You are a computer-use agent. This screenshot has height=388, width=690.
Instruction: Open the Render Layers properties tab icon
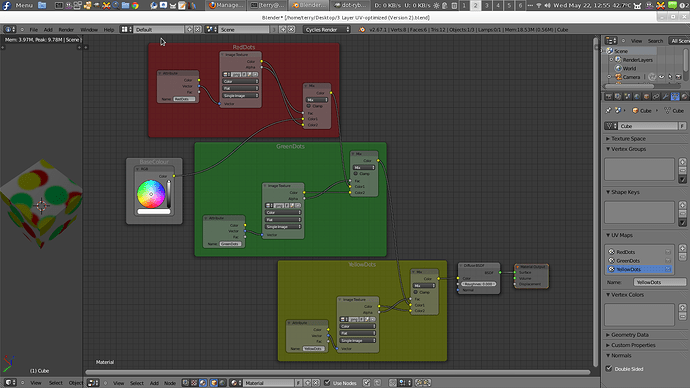coord(618,96)
